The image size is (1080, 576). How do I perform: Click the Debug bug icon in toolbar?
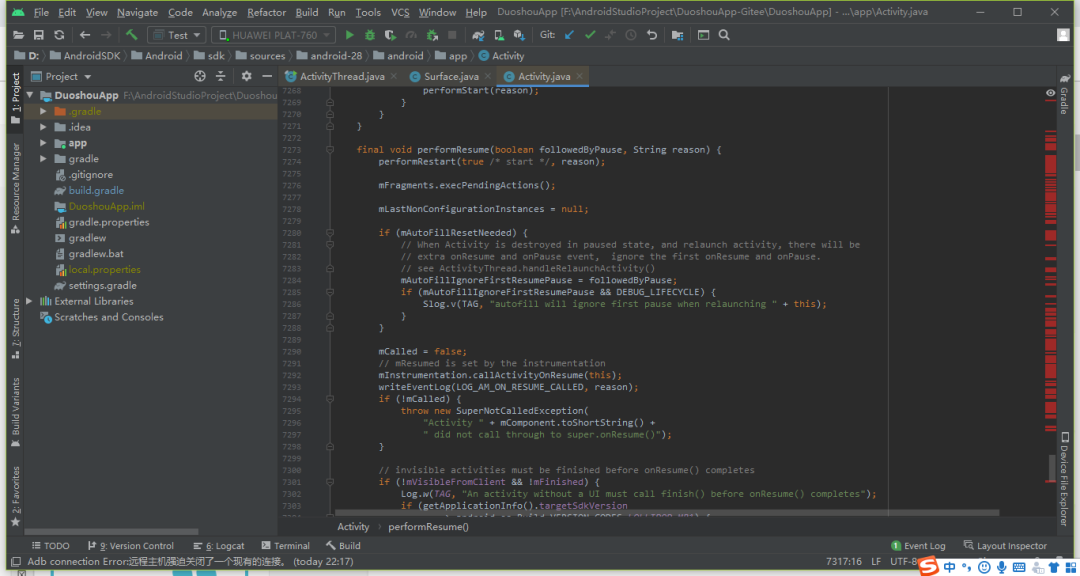(370, 35)
